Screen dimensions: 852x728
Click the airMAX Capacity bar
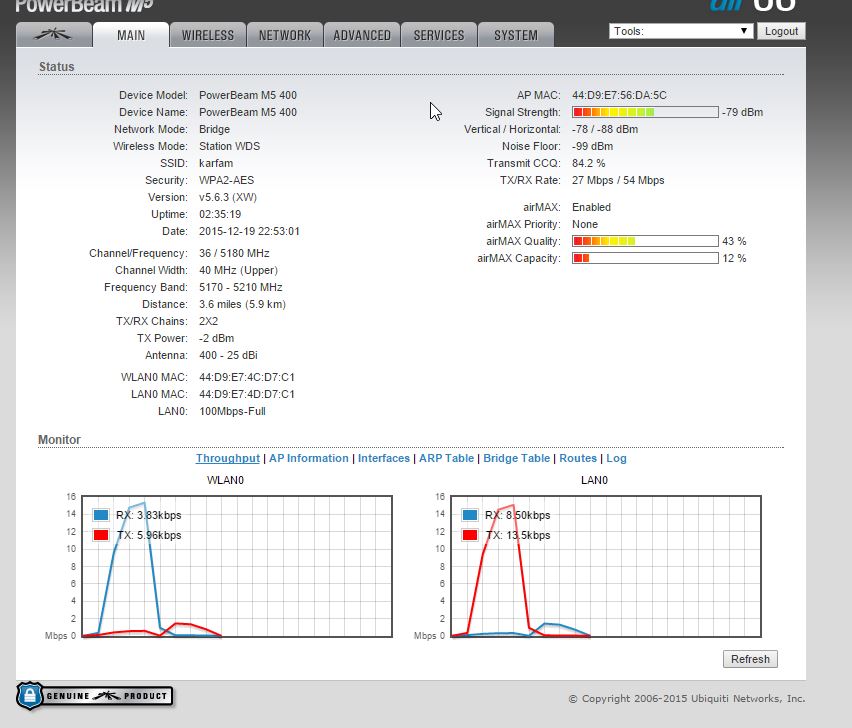(645, 258)
